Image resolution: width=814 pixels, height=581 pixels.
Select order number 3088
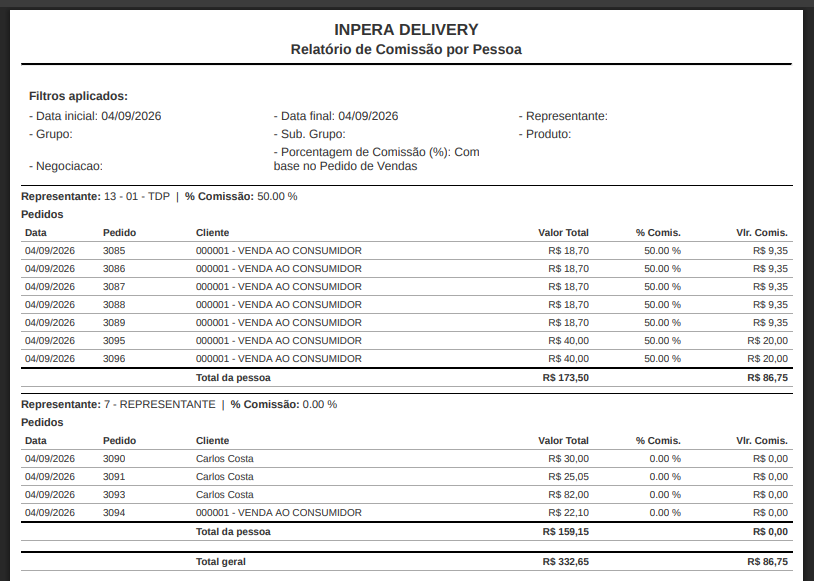point(114,305)
